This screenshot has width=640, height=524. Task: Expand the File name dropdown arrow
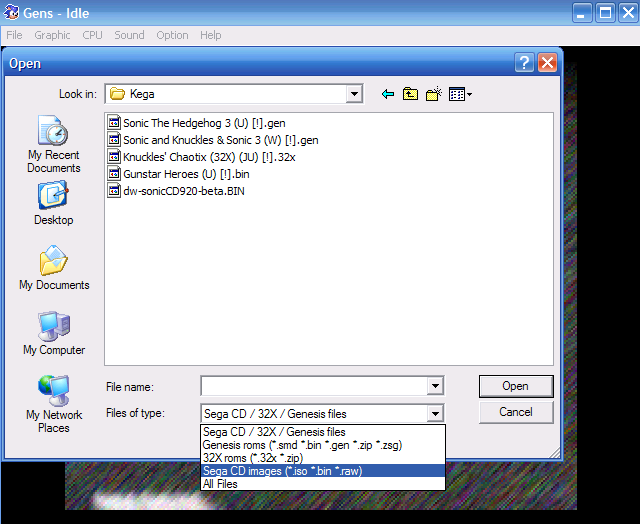[x=434, y=386]
